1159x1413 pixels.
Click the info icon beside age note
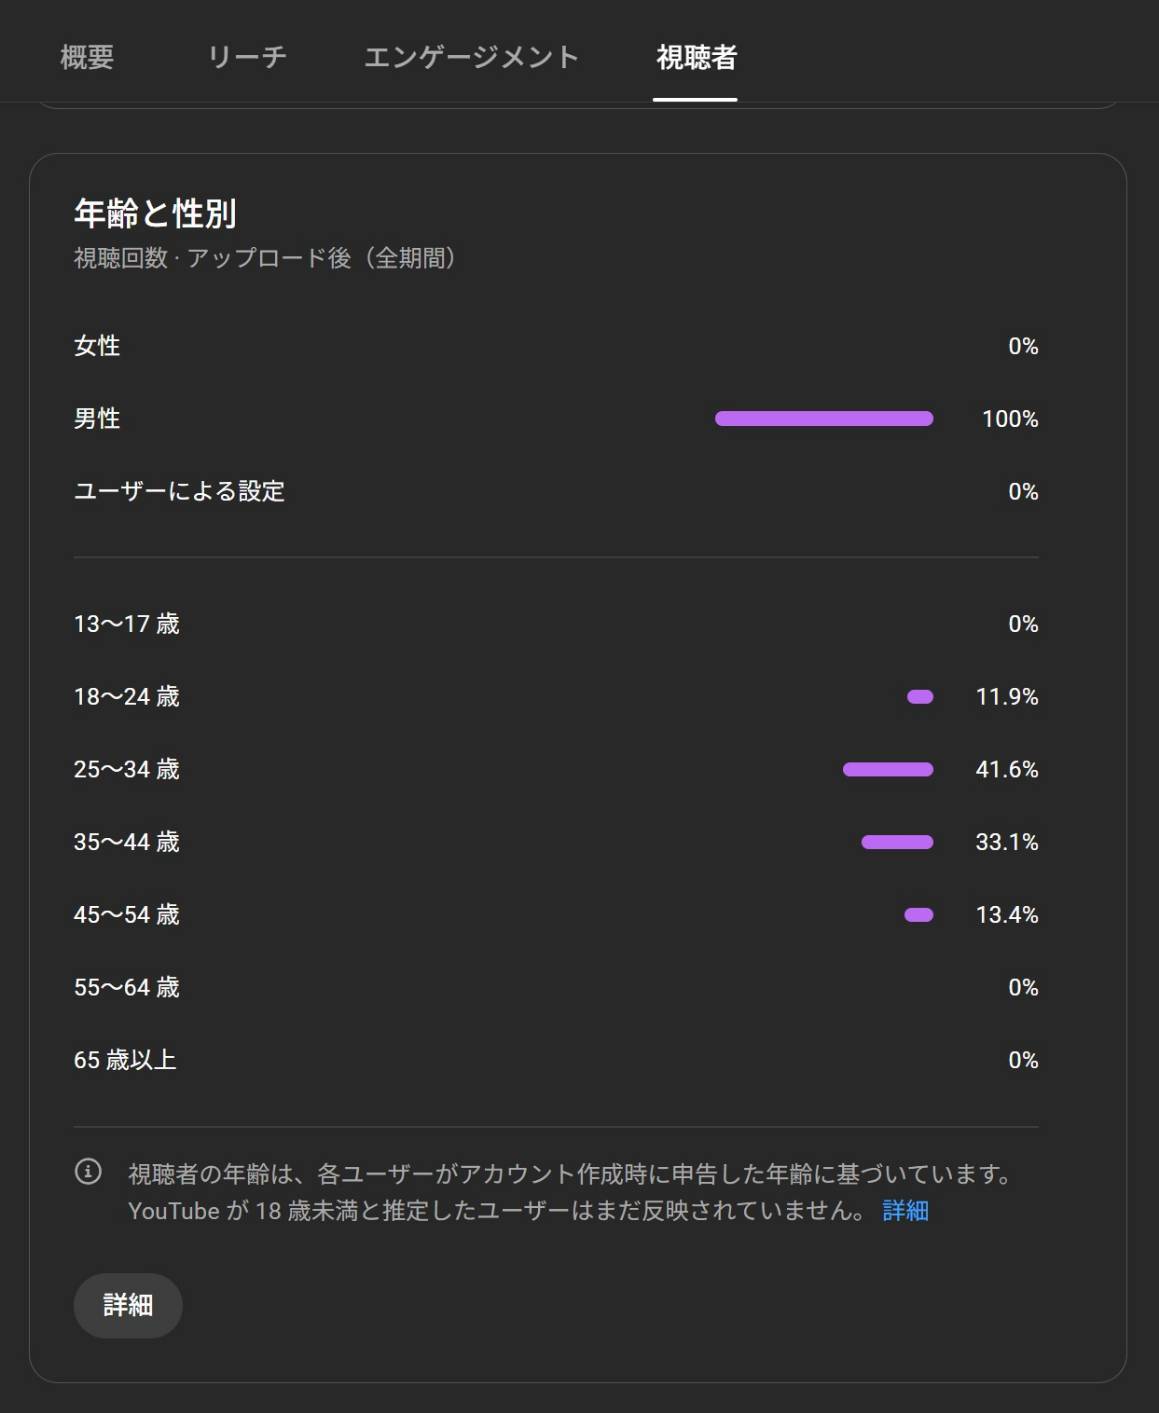(x=88, y=1171)
